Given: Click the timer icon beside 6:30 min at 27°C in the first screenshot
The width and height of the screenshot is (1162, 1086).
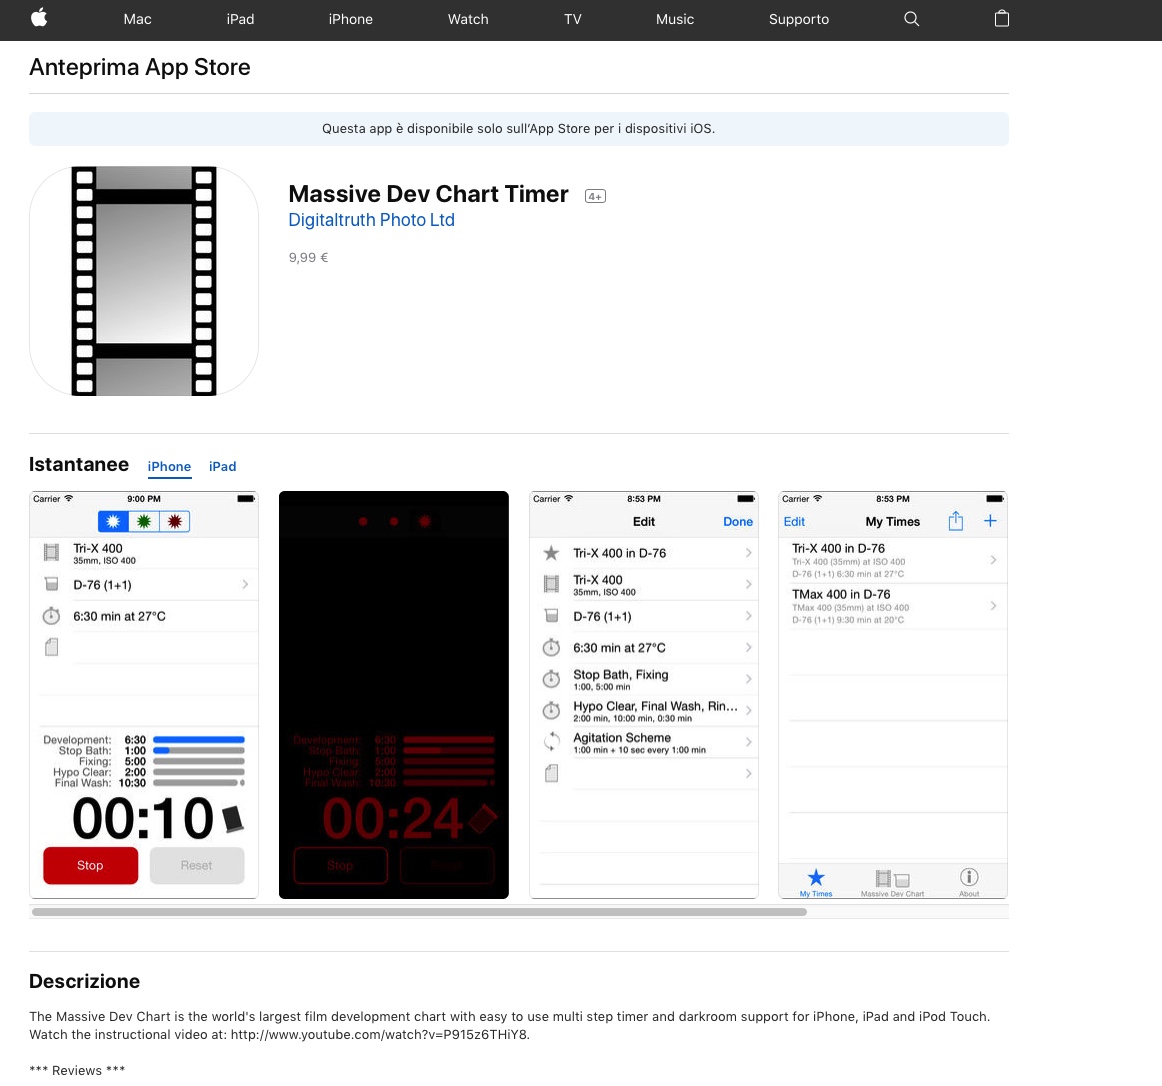Looking at the screenshot, I should (51, 615).
